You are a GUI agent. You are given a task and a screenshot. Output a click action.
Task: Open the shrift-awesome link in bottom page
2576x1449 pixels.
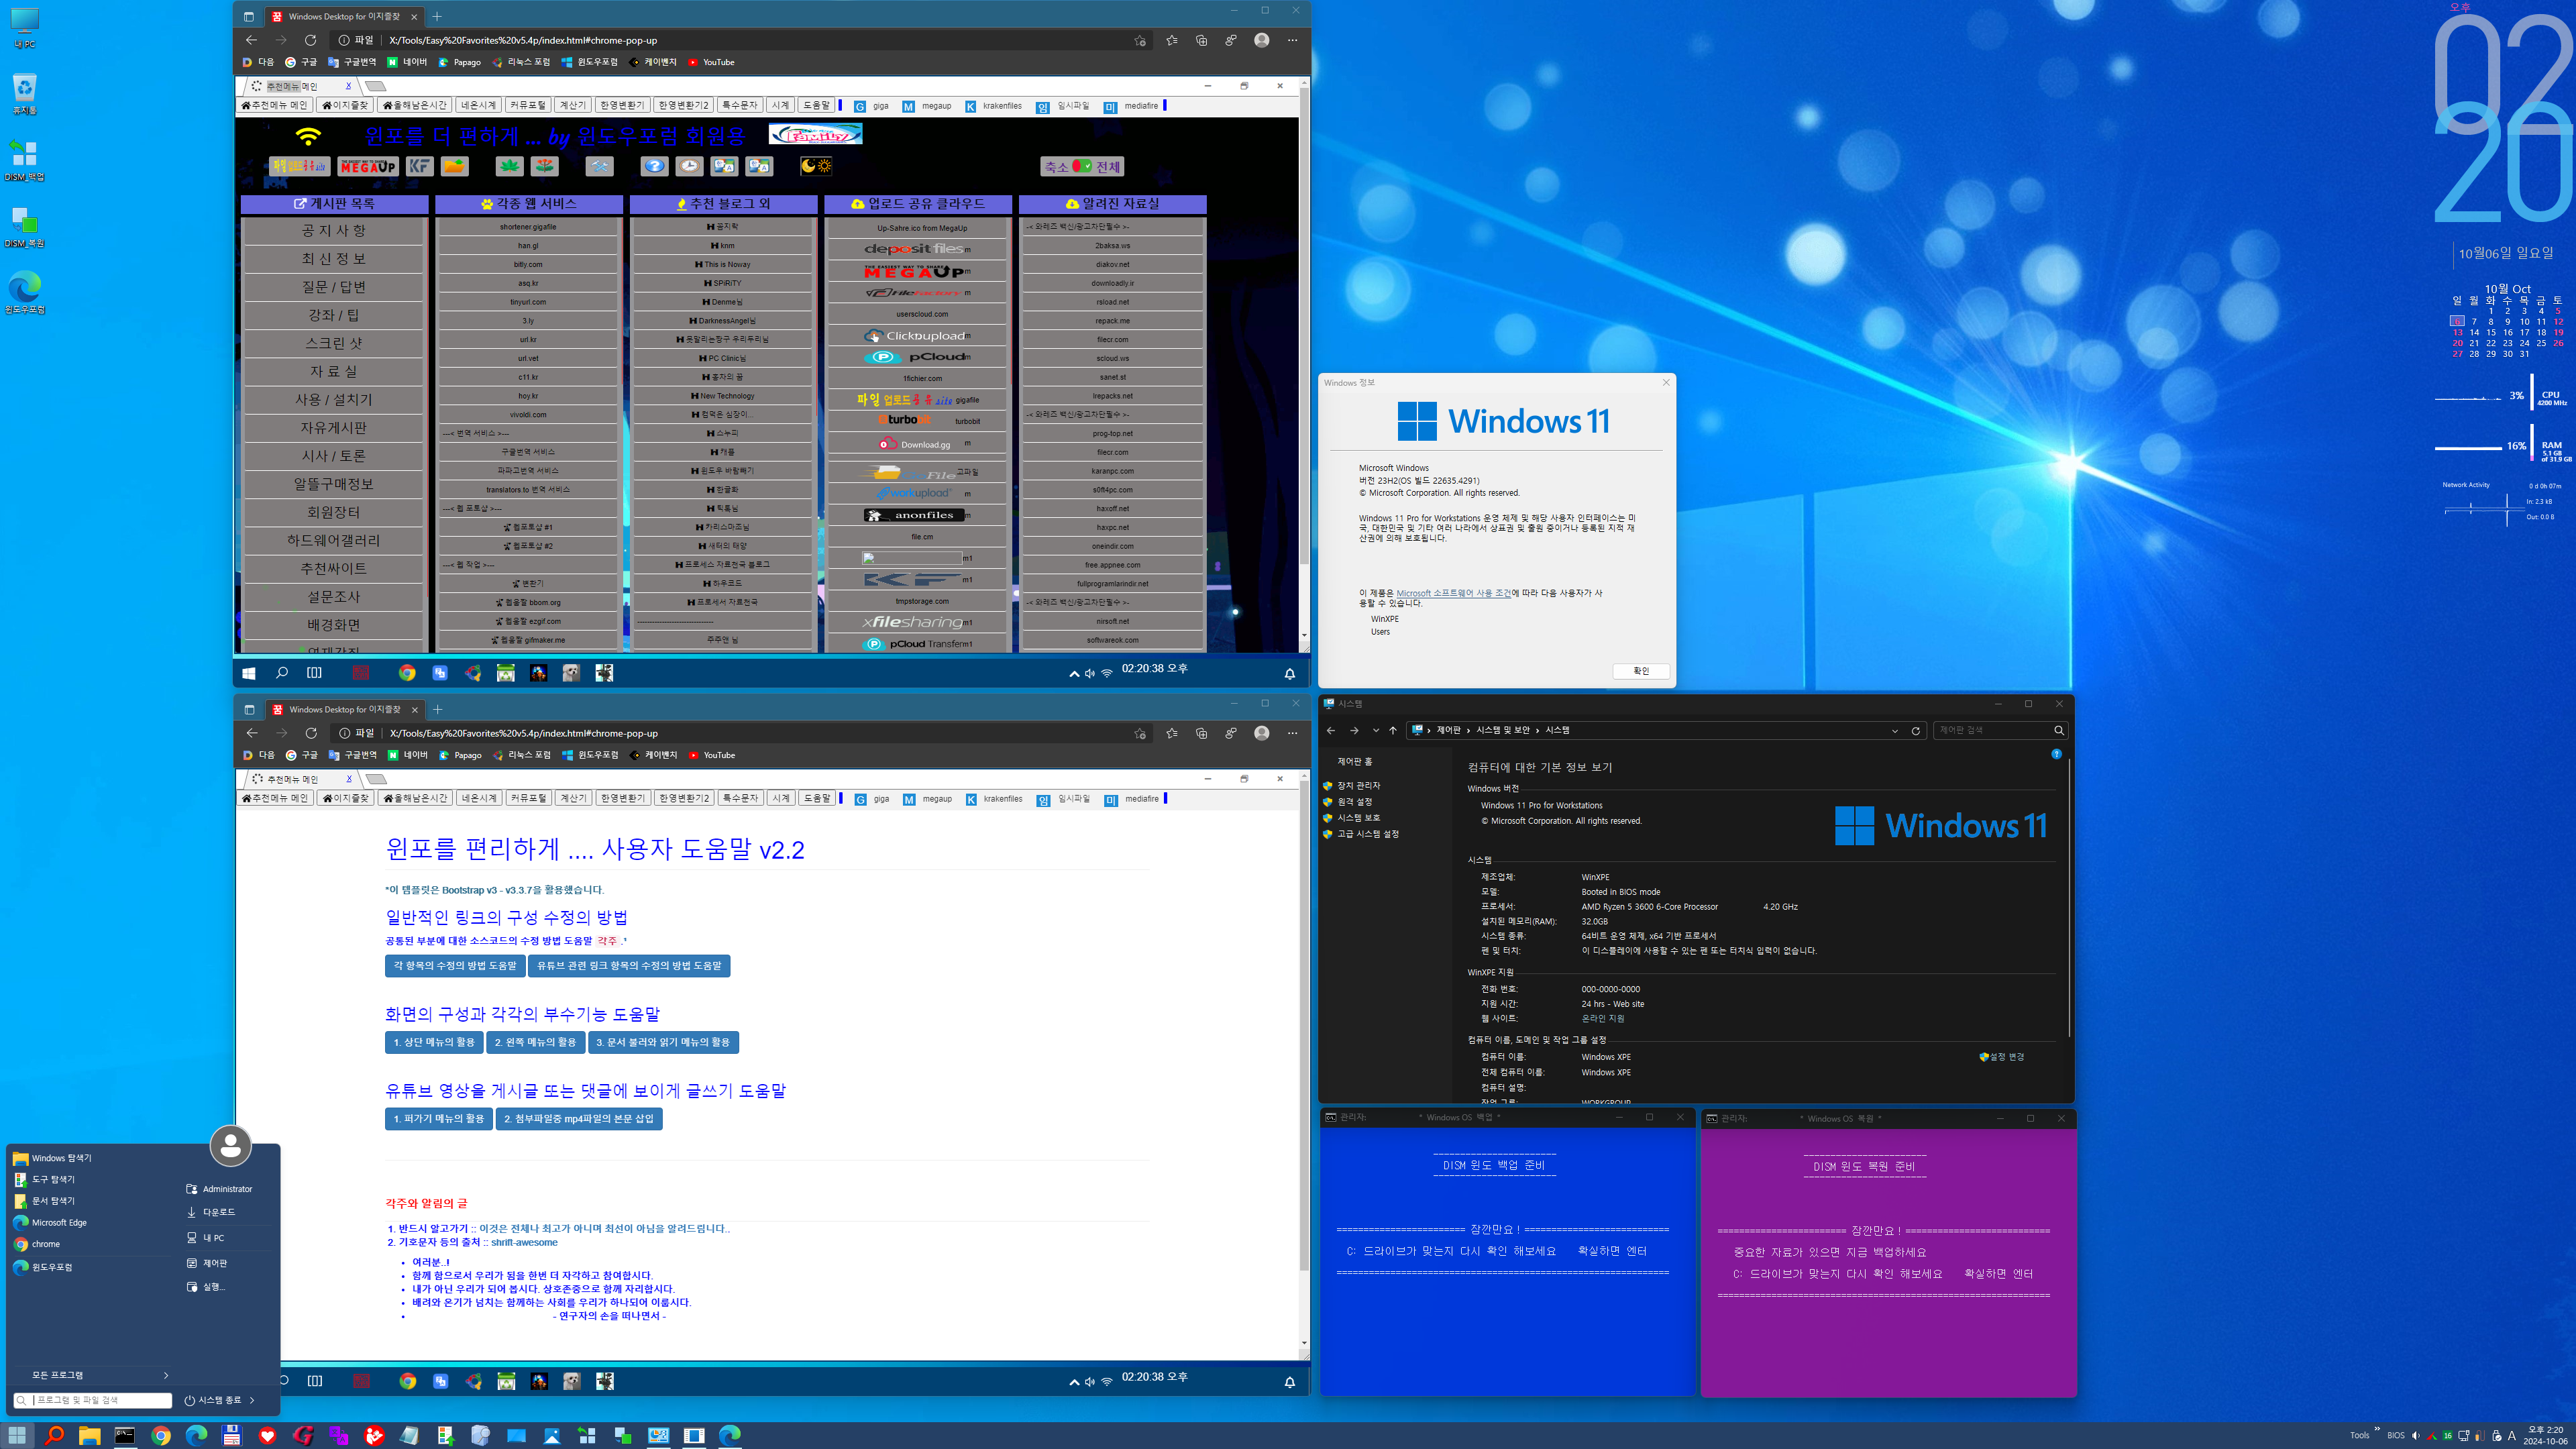(524, 1242)
